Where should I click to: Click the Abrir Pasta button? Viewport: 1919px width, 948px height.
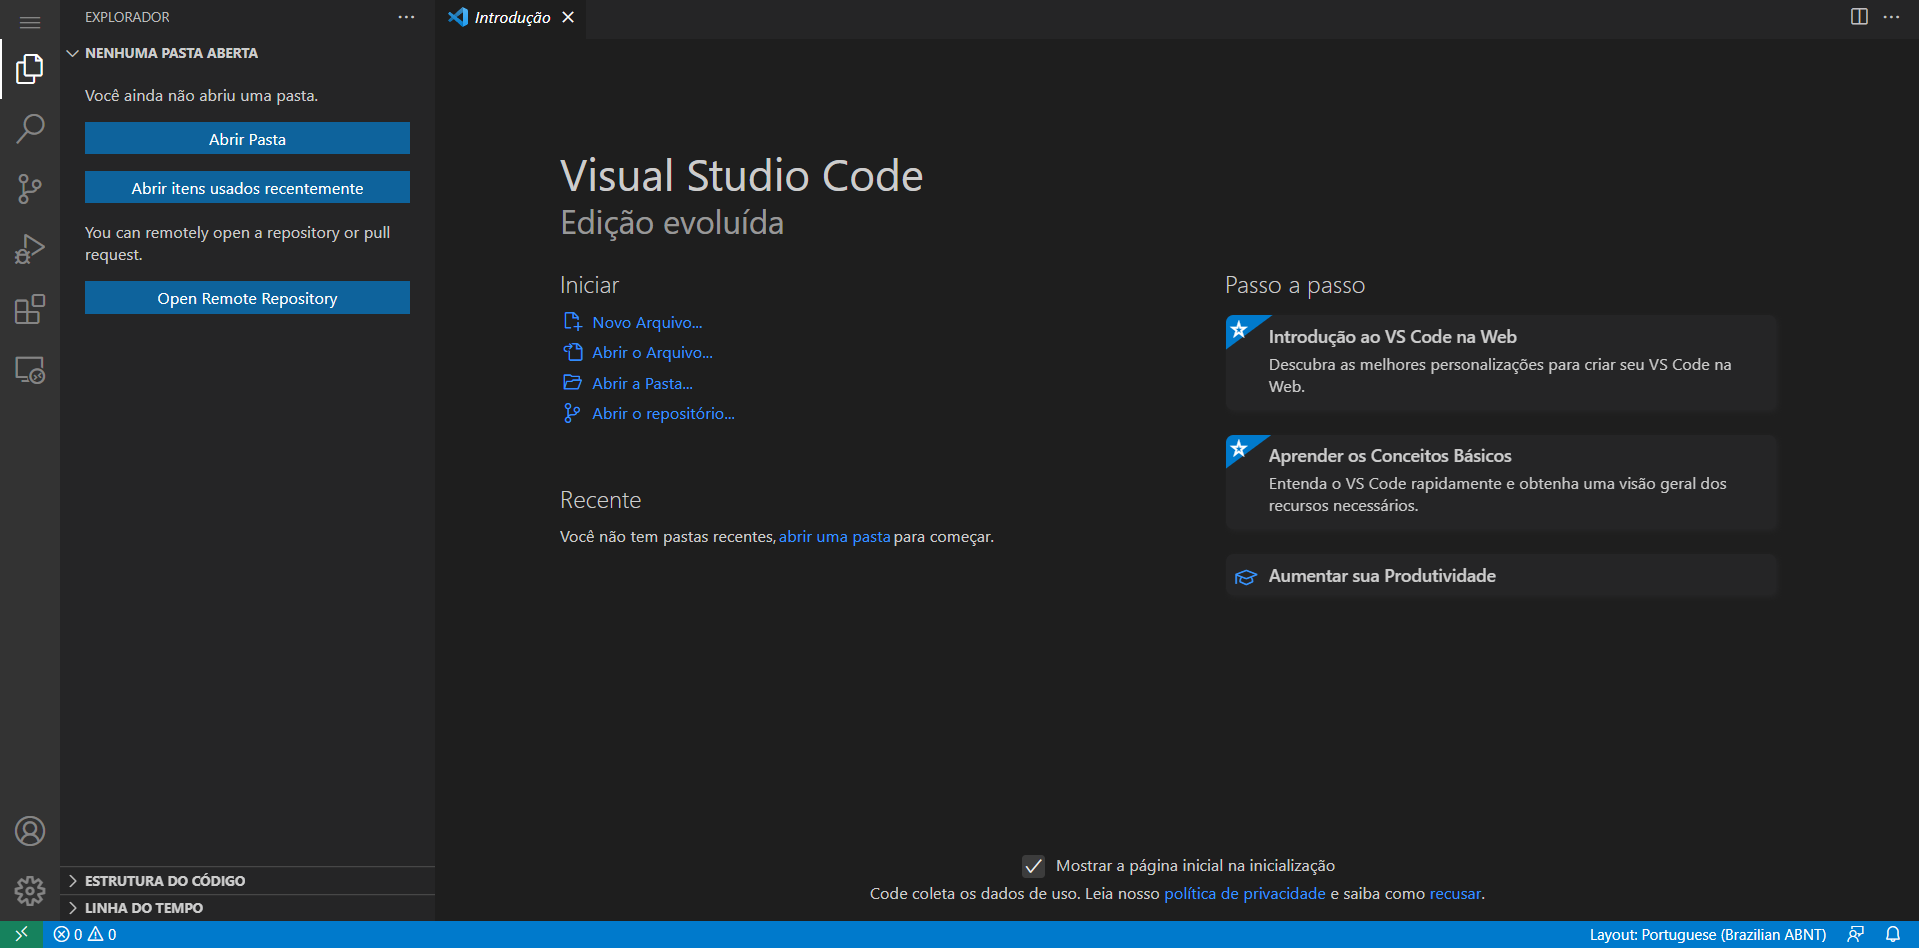(x=246, y=138)
